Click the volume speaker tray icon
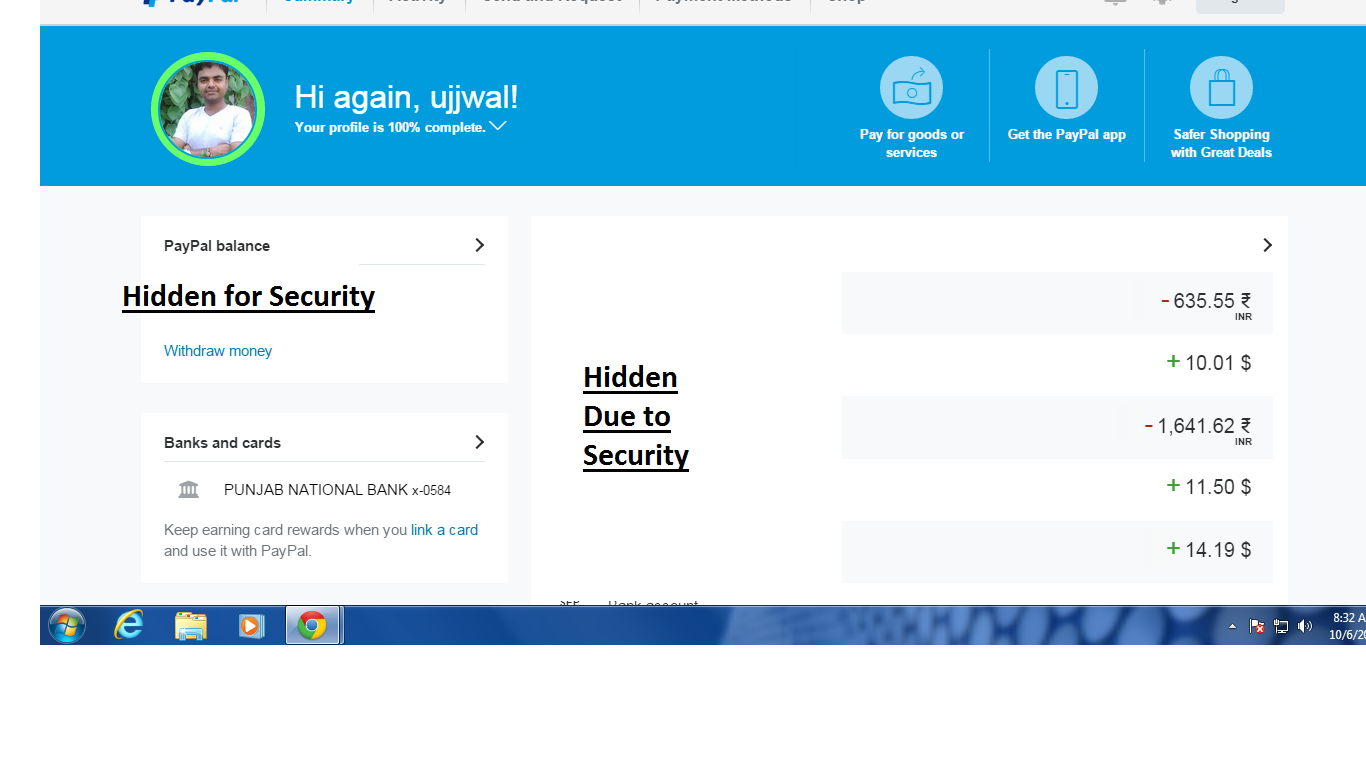 tap(1305, 626)
